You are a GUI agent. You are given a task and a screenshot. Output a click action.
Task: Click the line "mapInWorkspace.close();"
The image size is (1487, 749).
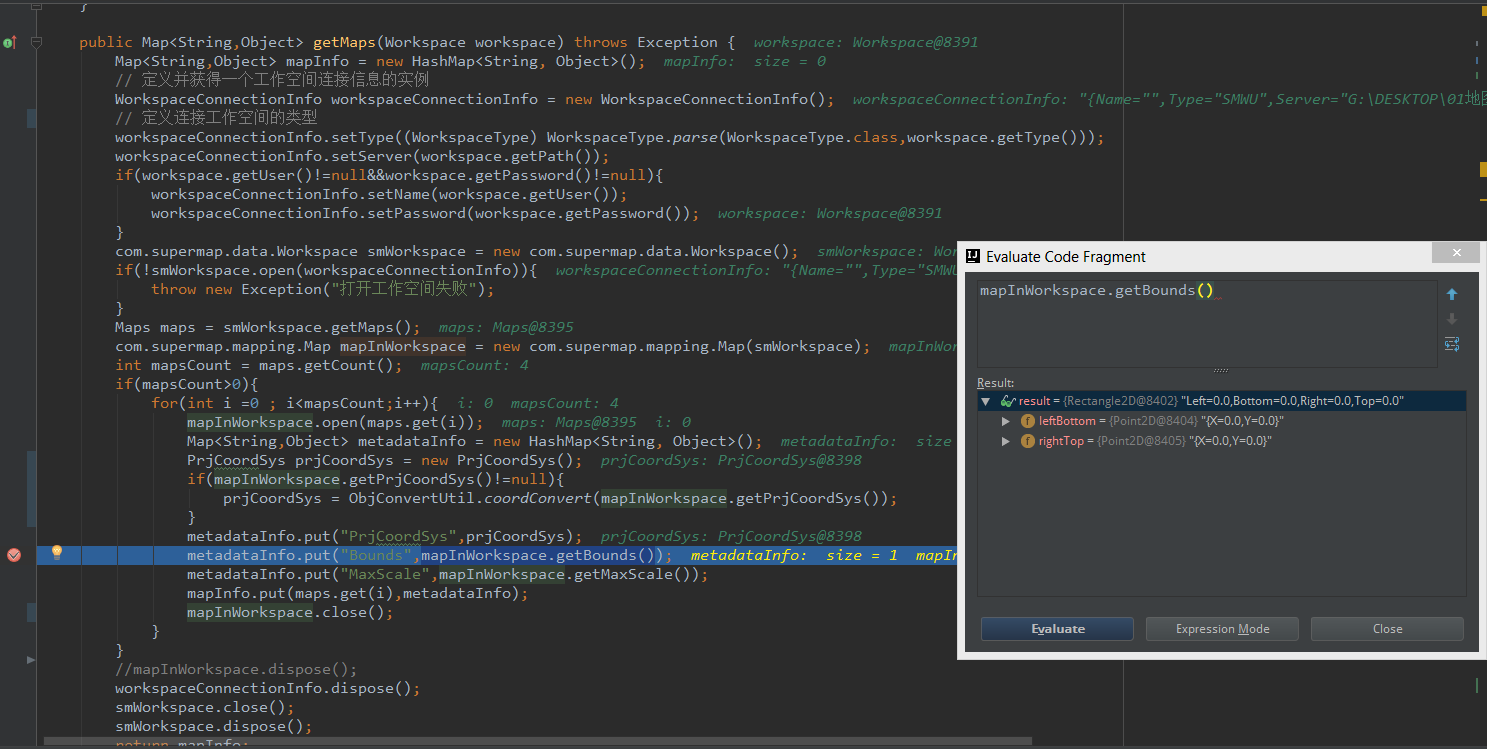[x=290, y=612]
